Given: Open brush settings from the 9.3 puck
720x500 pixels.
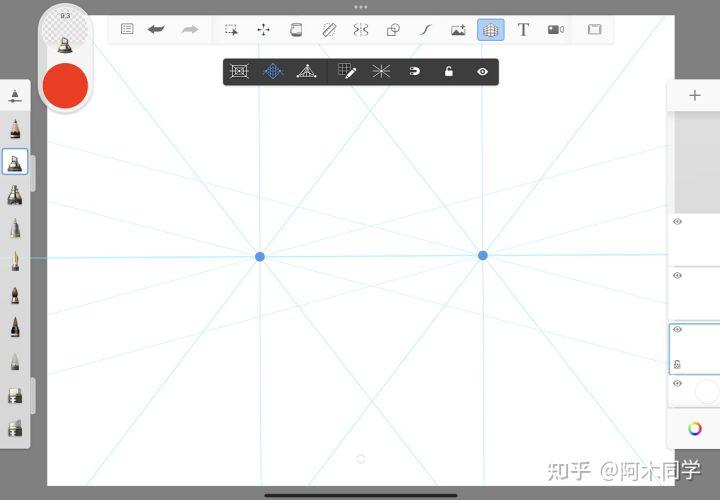Looking at the screenshot, I should click(65, 30).
